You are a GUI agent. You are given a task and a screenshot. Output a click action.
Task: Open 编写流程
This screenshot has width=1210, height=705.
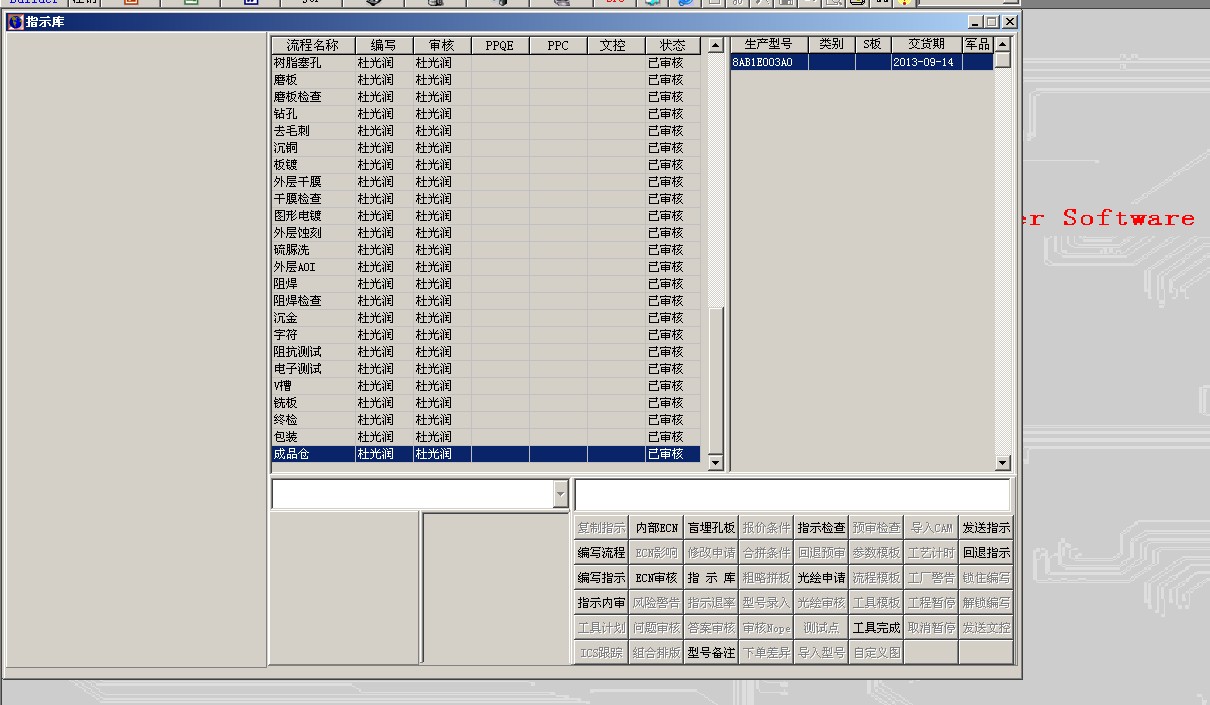(602, 552)
